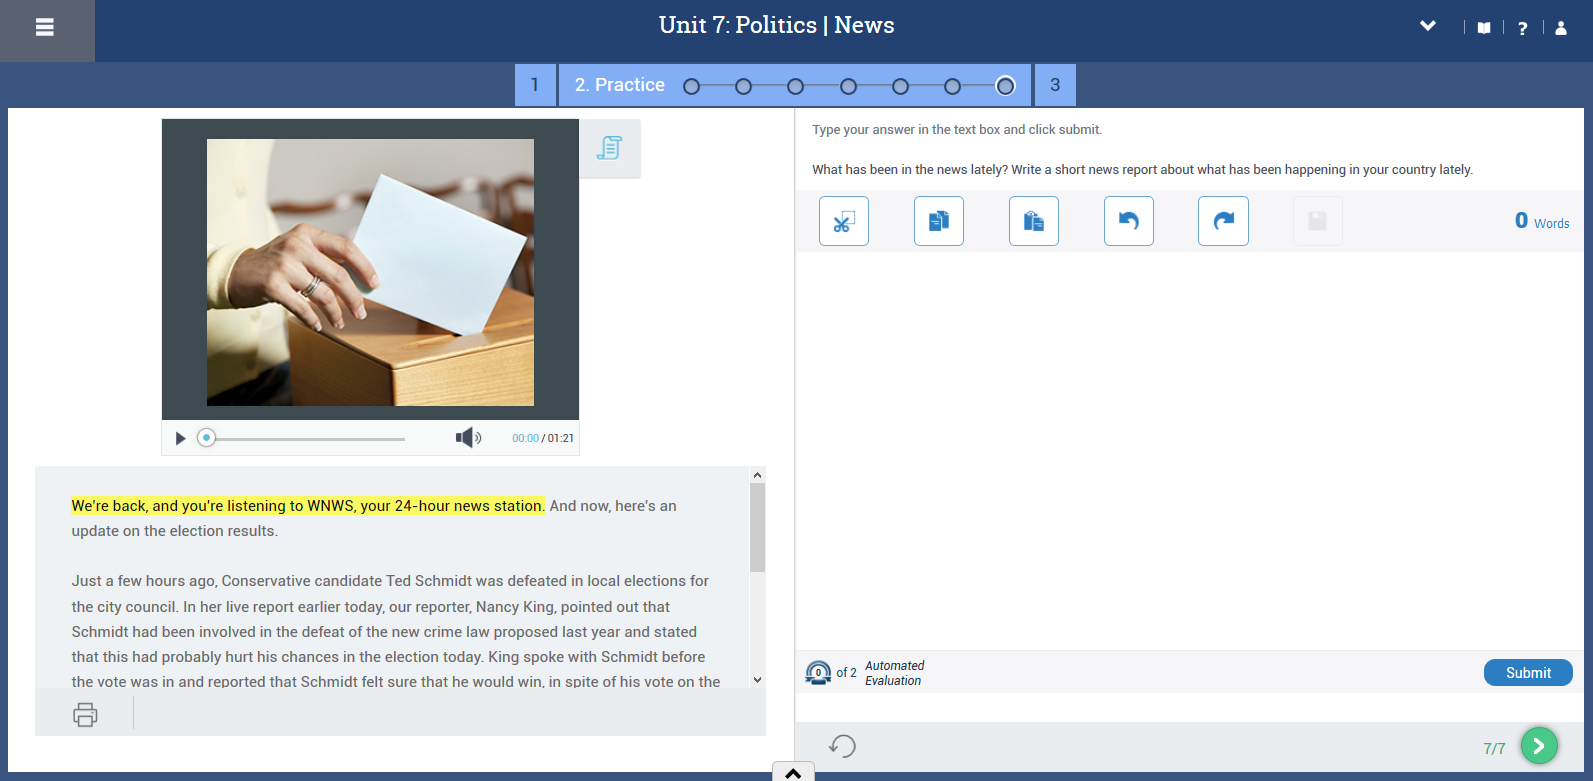Open the user profile icon

point(1561,28)
